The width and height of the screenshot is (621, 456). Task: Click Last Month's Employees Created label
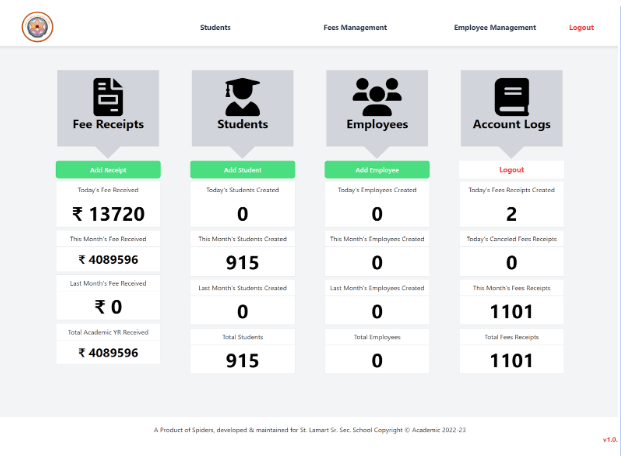(377, 288)
